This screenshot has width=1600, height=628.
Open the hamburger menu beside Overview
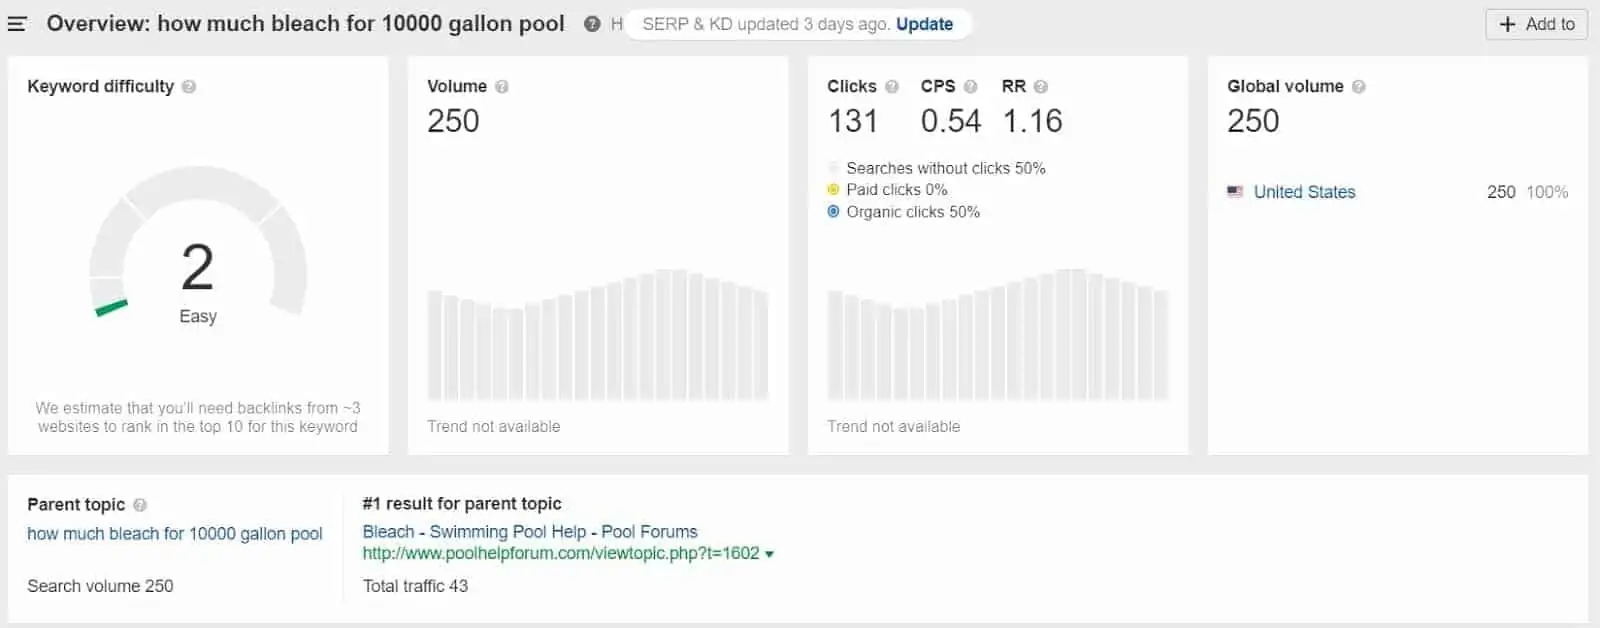pyautogui.click(x=17, y=24)
